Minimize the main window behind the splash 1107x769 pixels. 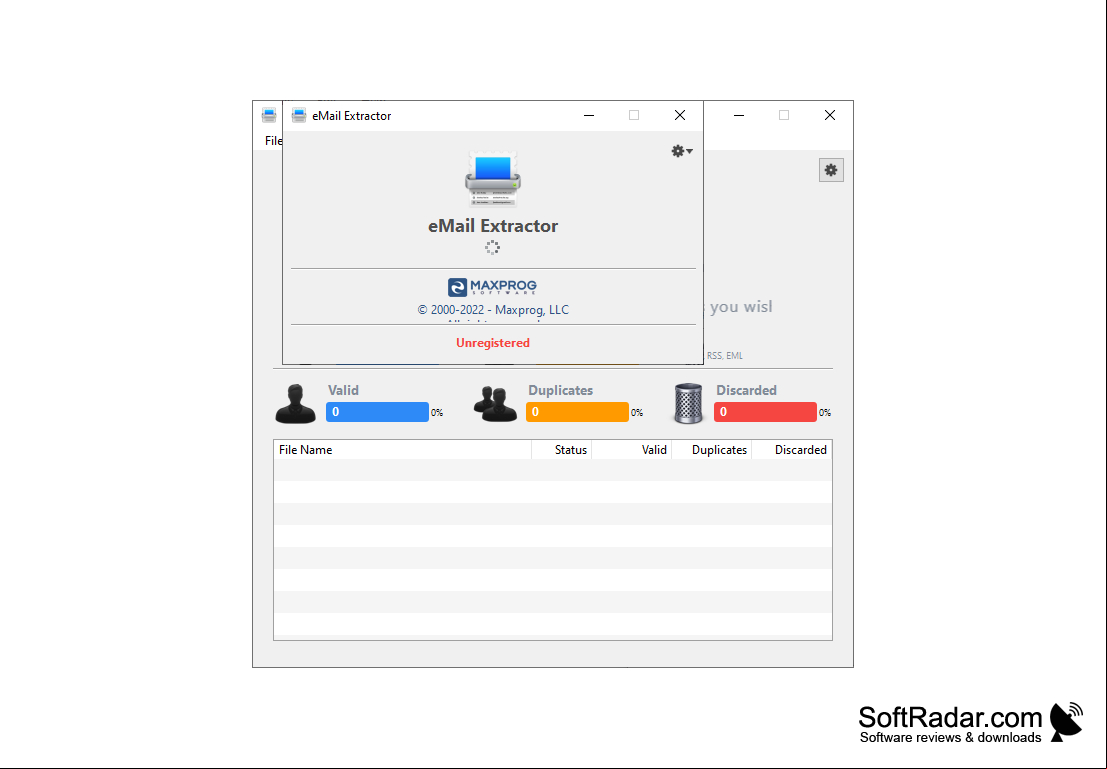click(739, 115)
